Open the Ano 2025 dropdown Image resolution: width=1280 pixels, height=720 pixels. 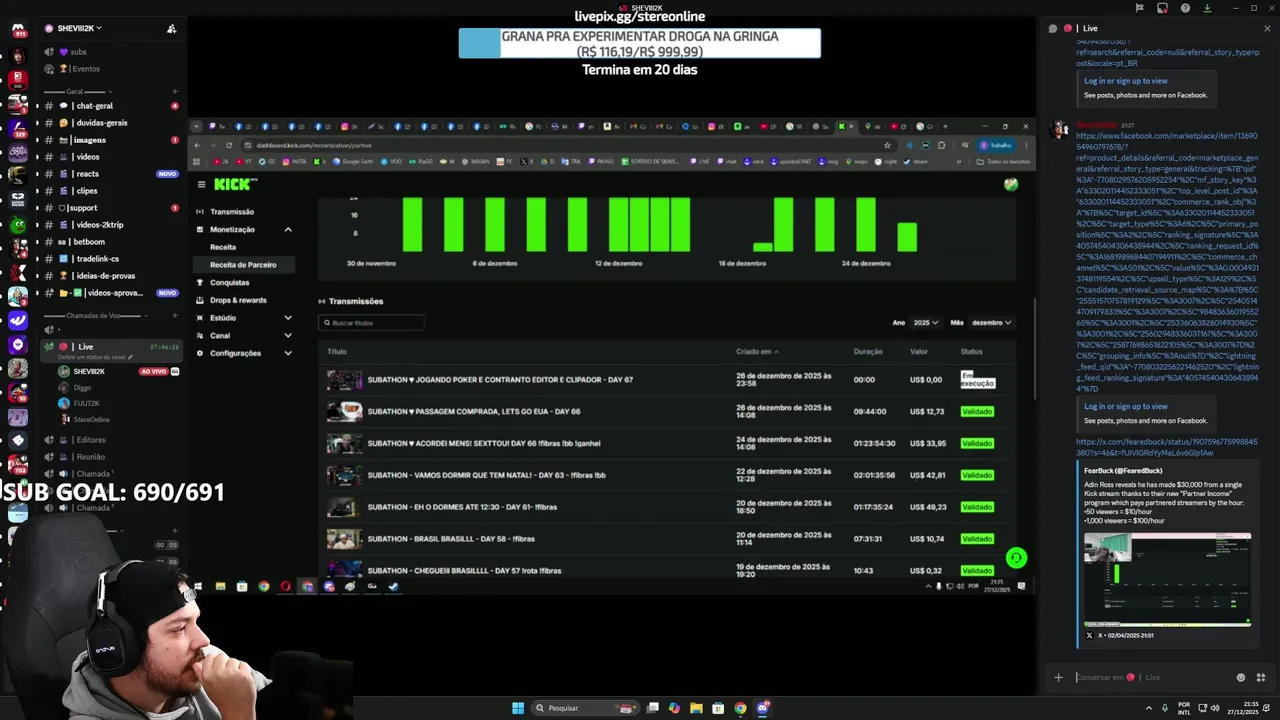(926, 323)
